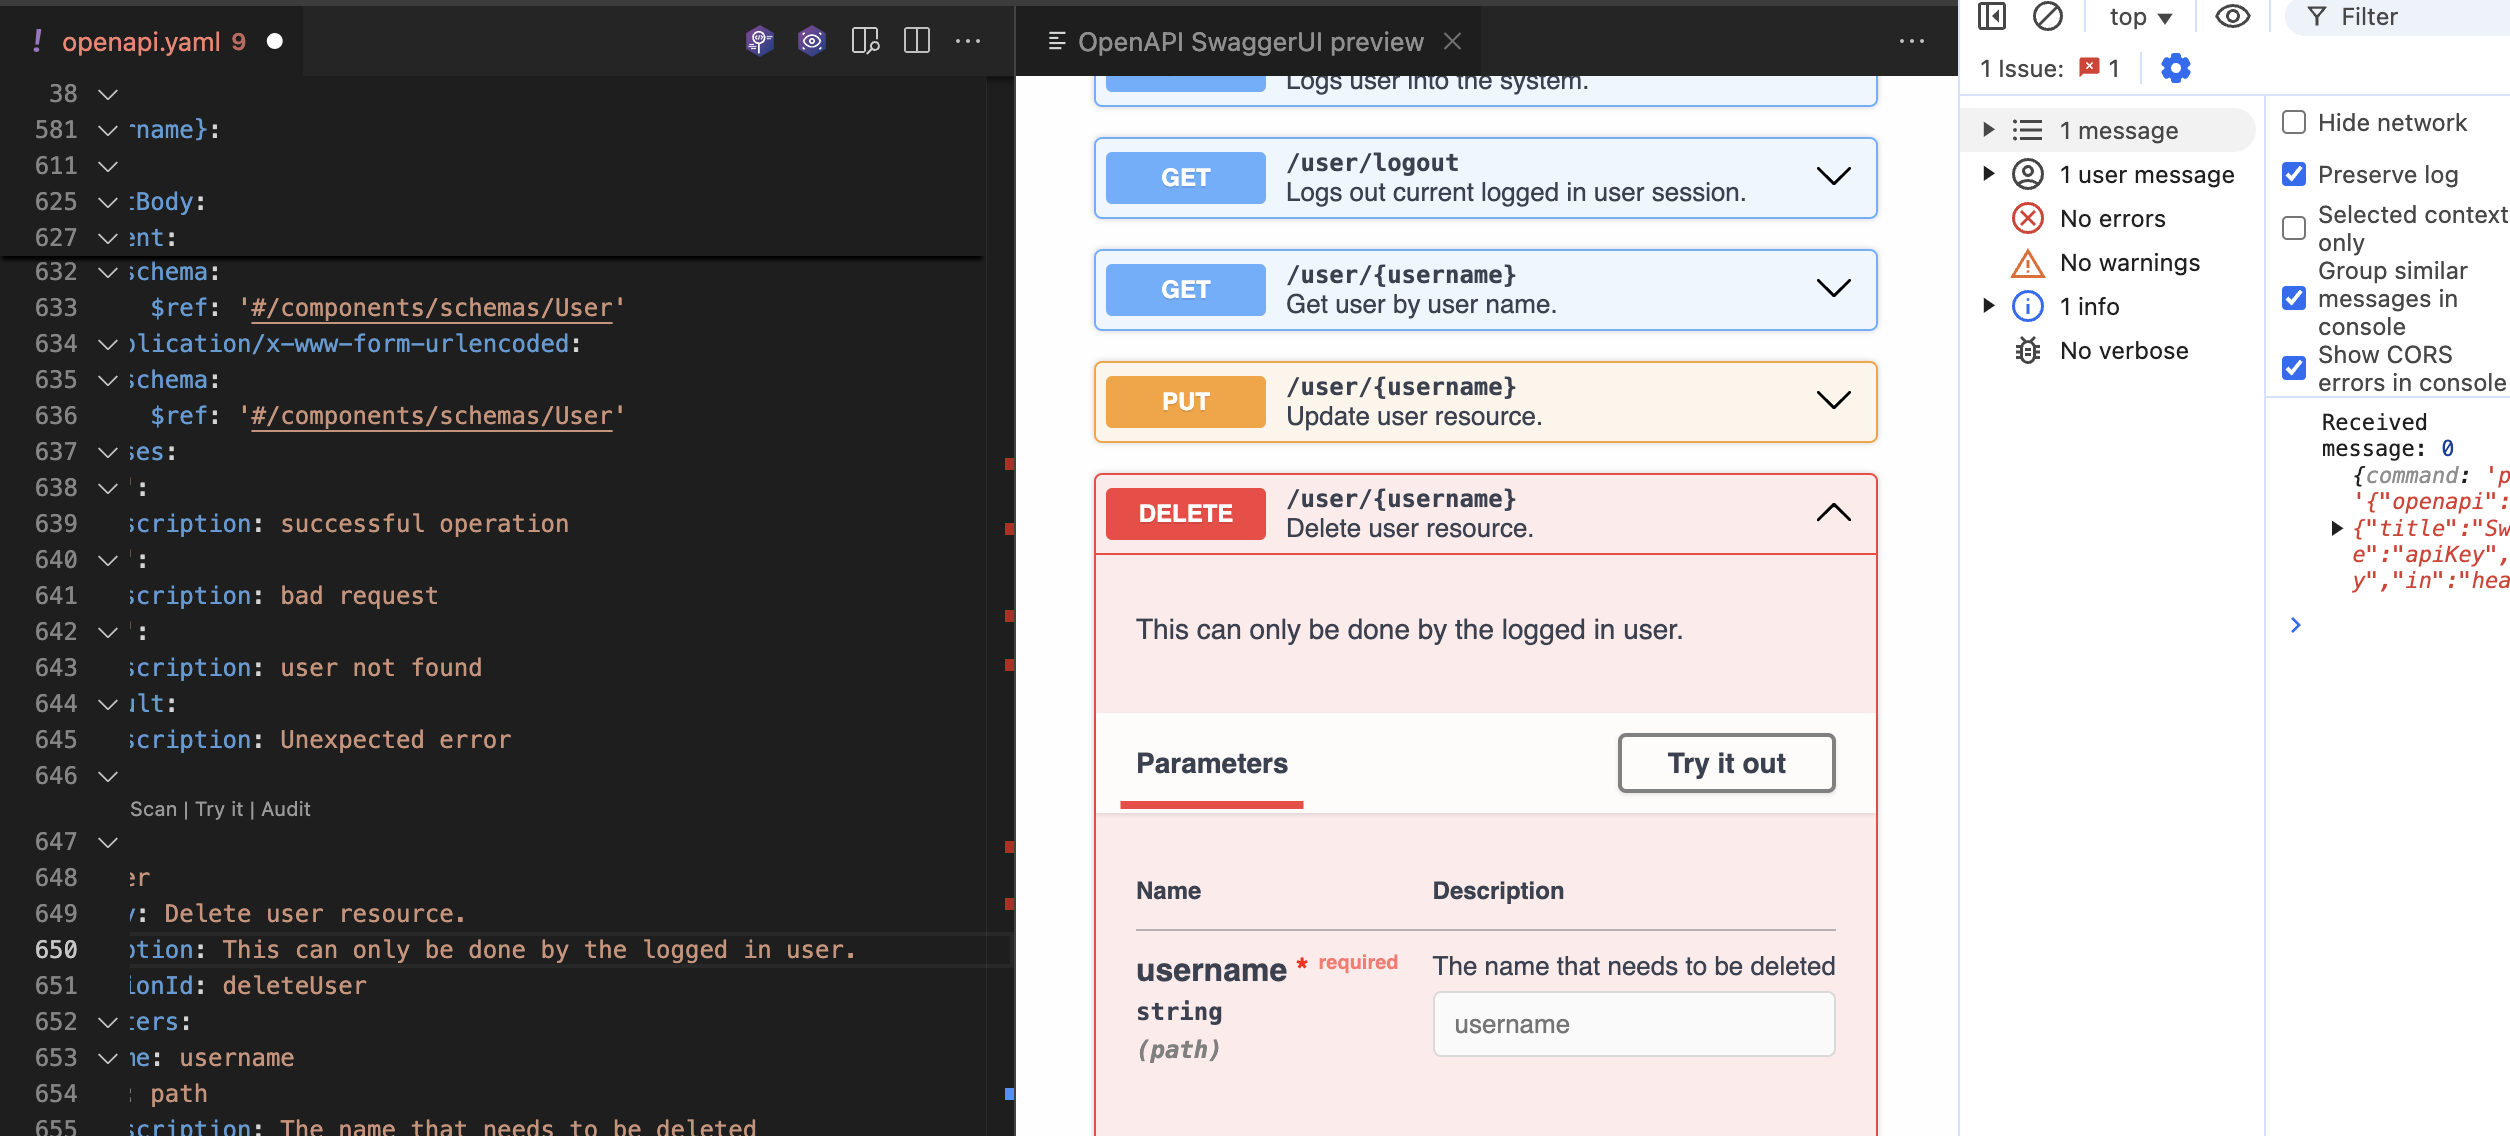Click 'user not found' text on line 643
The width and height of the screenshot is (2510, 1136).
pos(381,668)
